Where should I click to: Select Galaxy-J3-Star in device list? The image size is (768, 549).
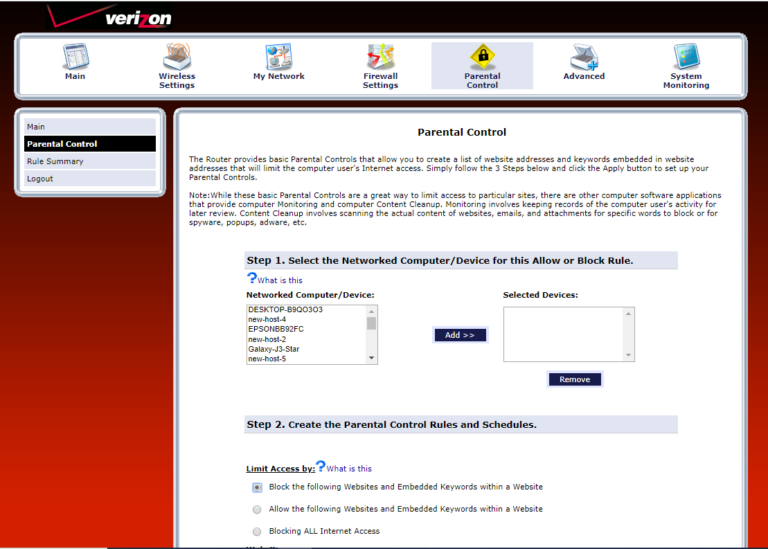(307, 349)
